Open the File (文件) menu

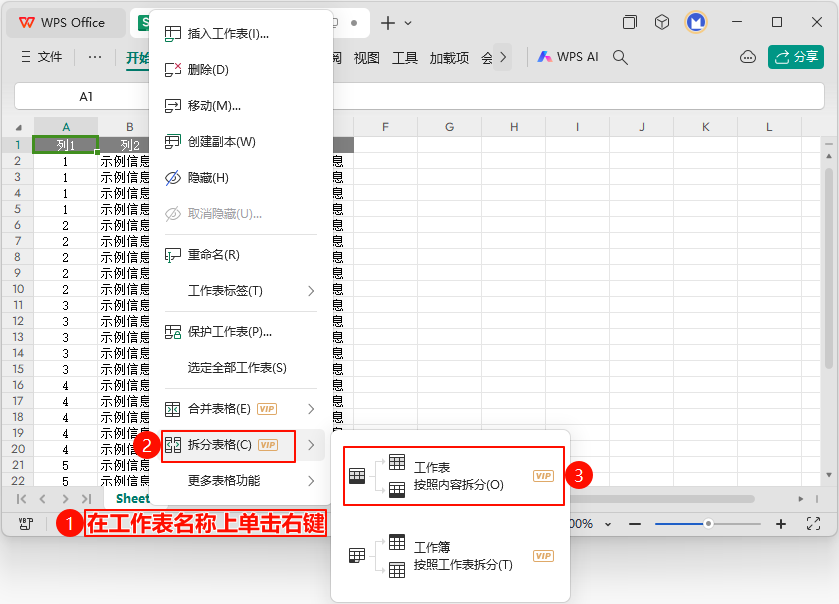pos(41,58)
